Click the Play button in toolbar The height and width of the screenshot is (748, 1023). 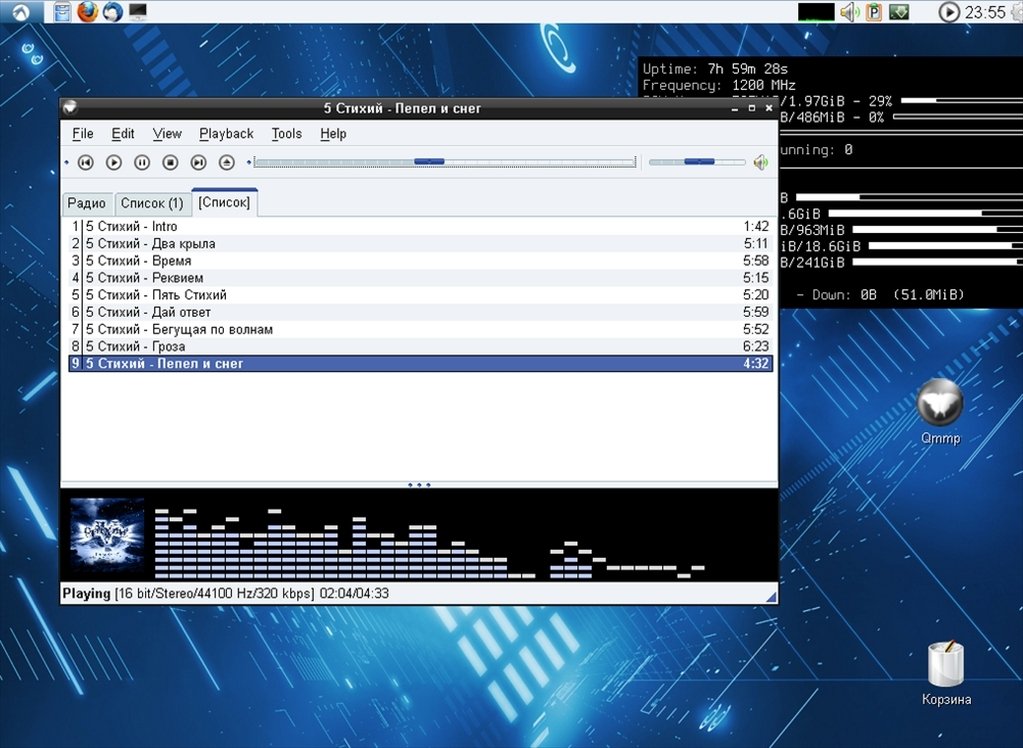pos(114,163)
